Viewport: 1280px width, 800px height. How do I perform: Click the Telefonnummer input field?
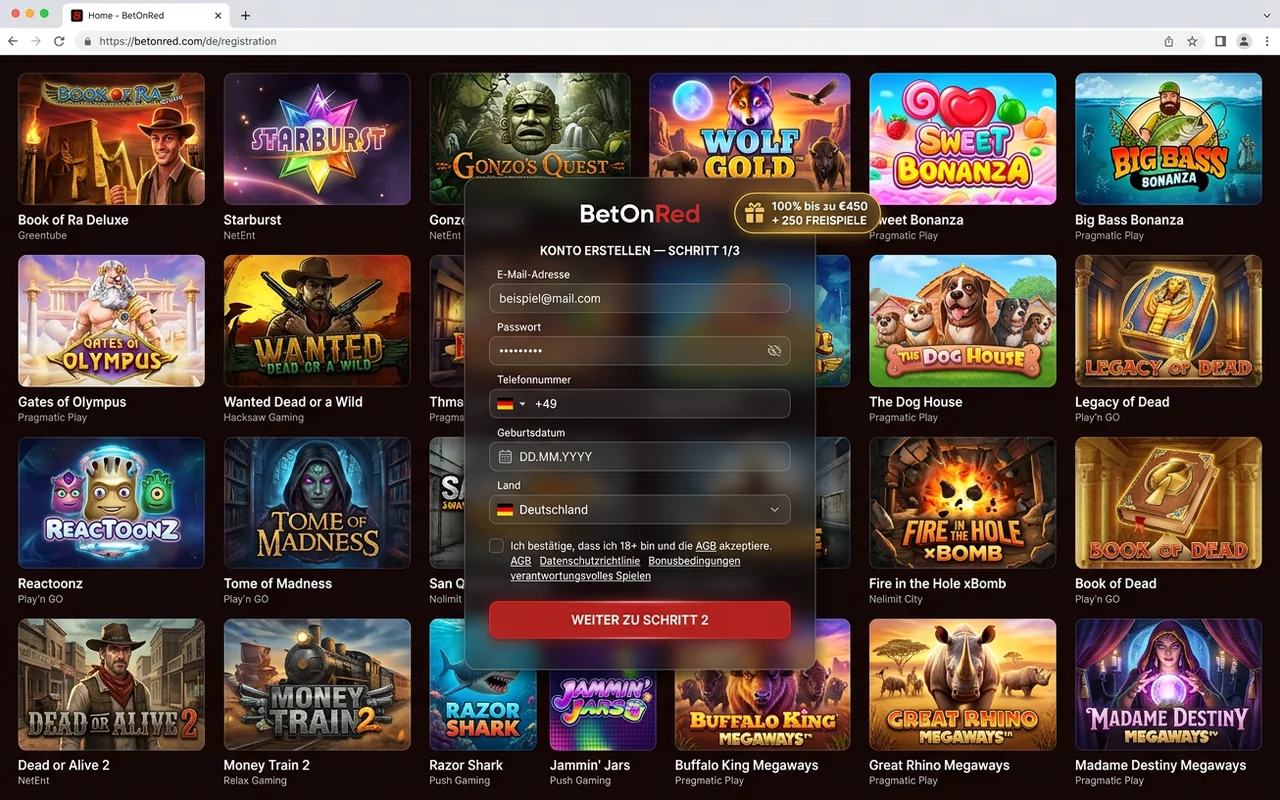(640, 404)
